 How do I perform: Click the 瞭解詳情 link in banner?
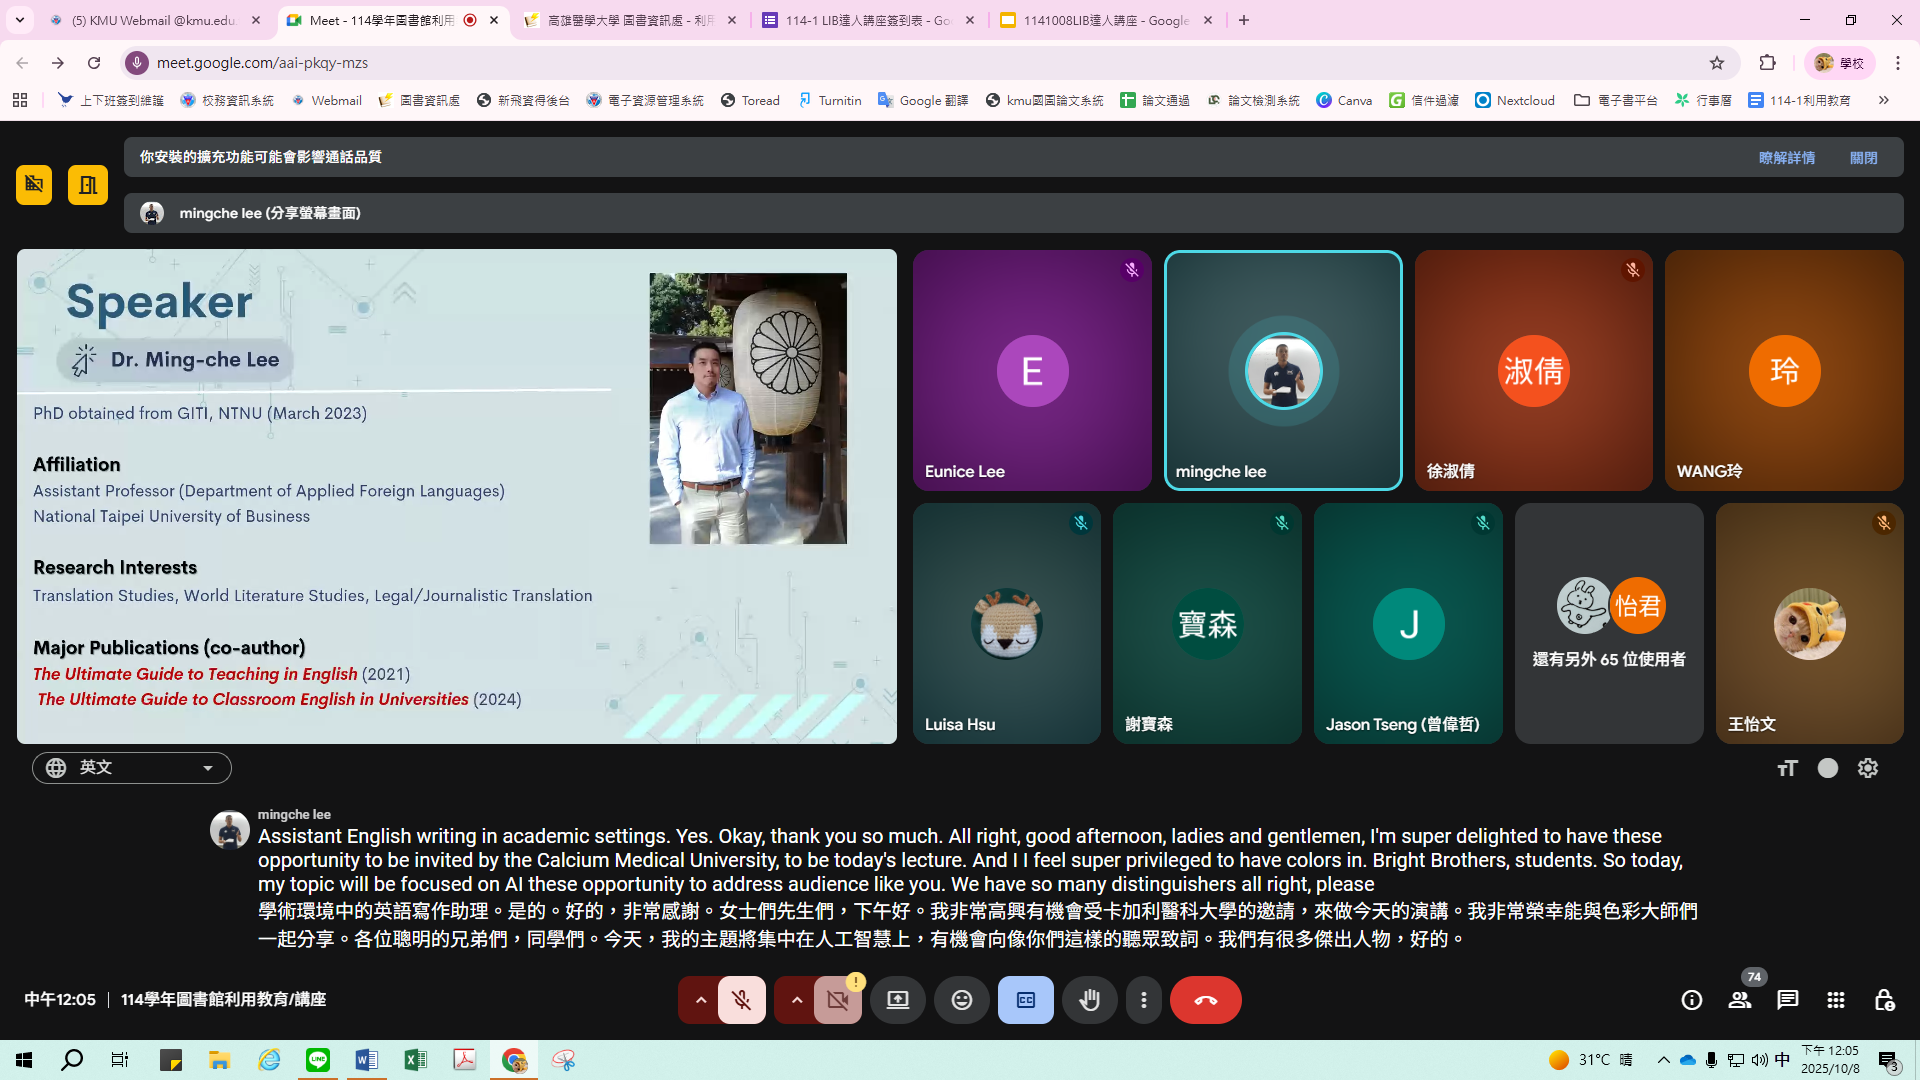1786,158
